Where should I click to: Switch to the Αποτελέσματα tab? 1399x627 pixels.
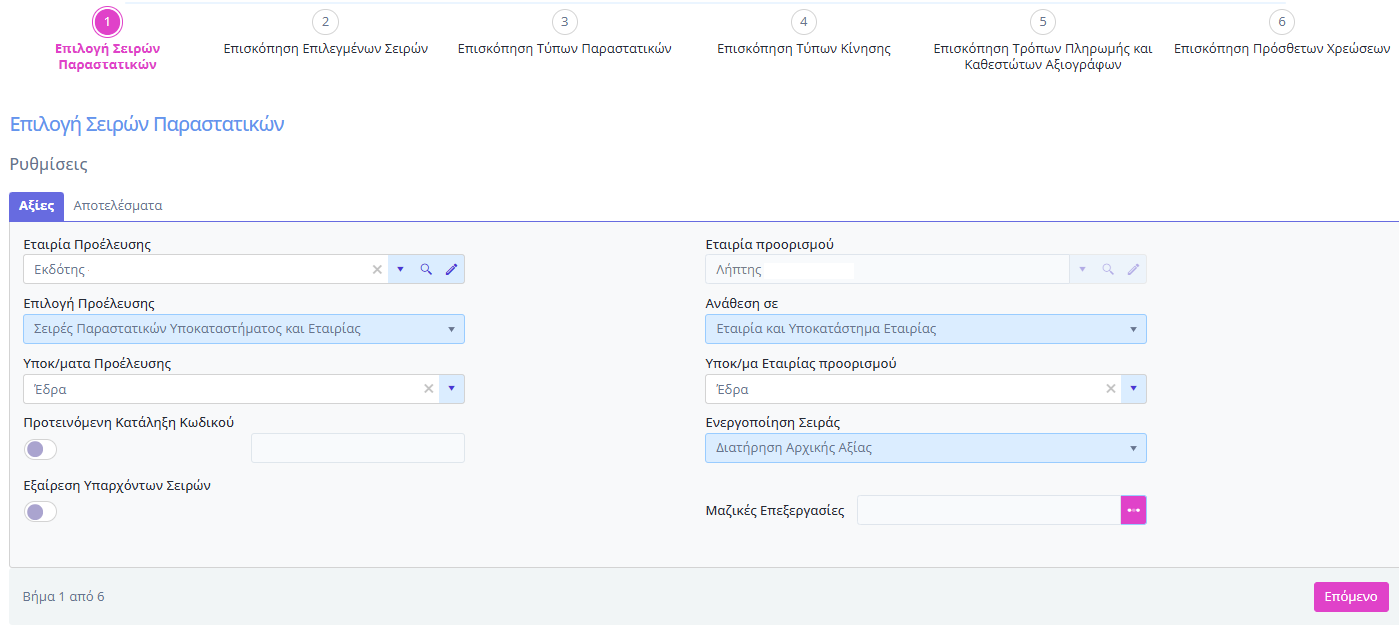tap(118, 205)
